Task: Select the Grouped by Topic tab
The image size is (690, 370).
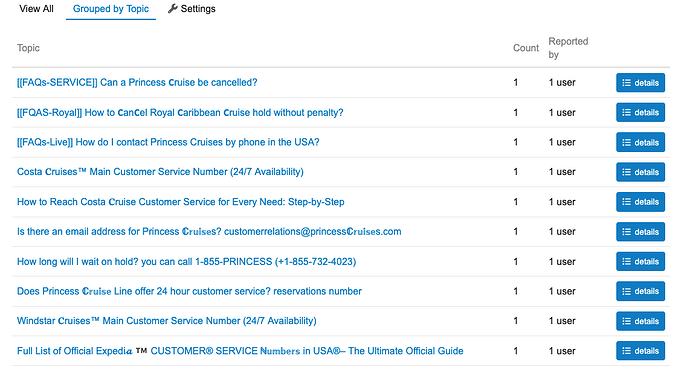Action: click(111, 9)
